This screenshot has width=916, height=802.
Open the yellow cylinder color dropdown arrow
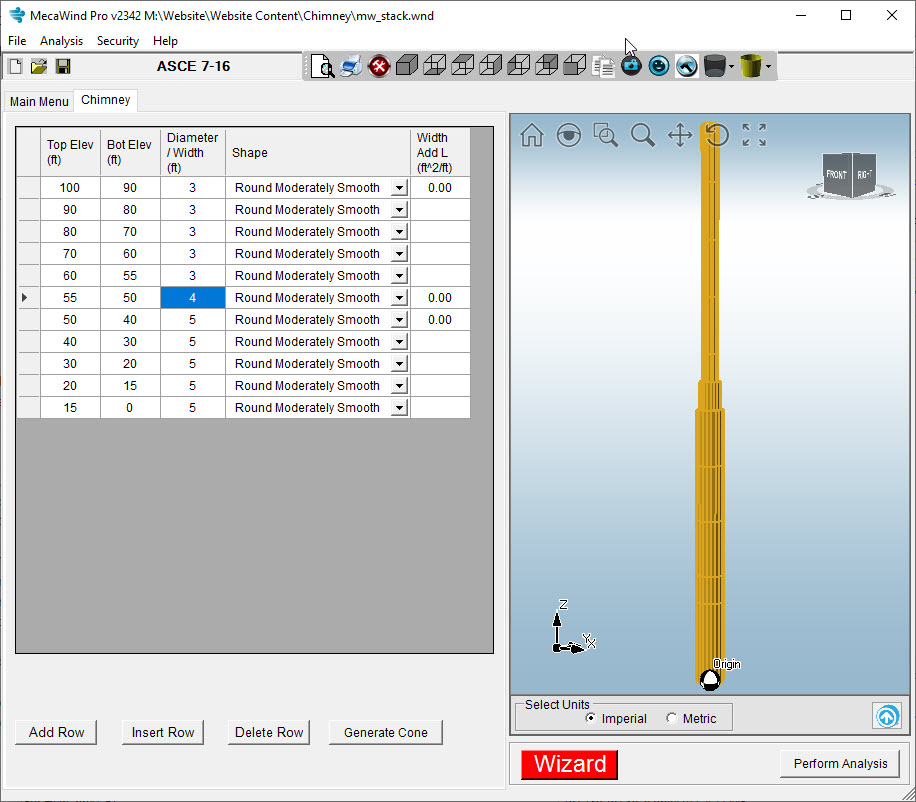coord(768,67)
